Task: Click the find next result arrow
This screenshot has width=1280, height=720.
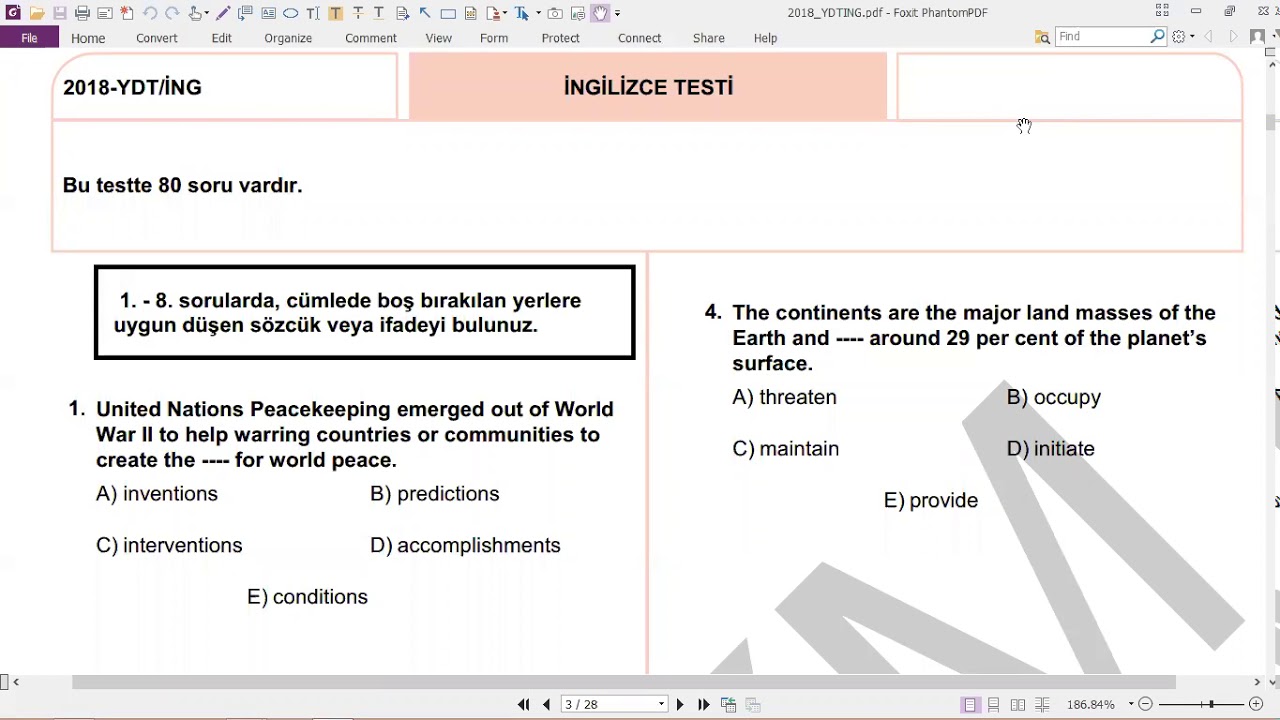Action: click(x=1232, y=37)
